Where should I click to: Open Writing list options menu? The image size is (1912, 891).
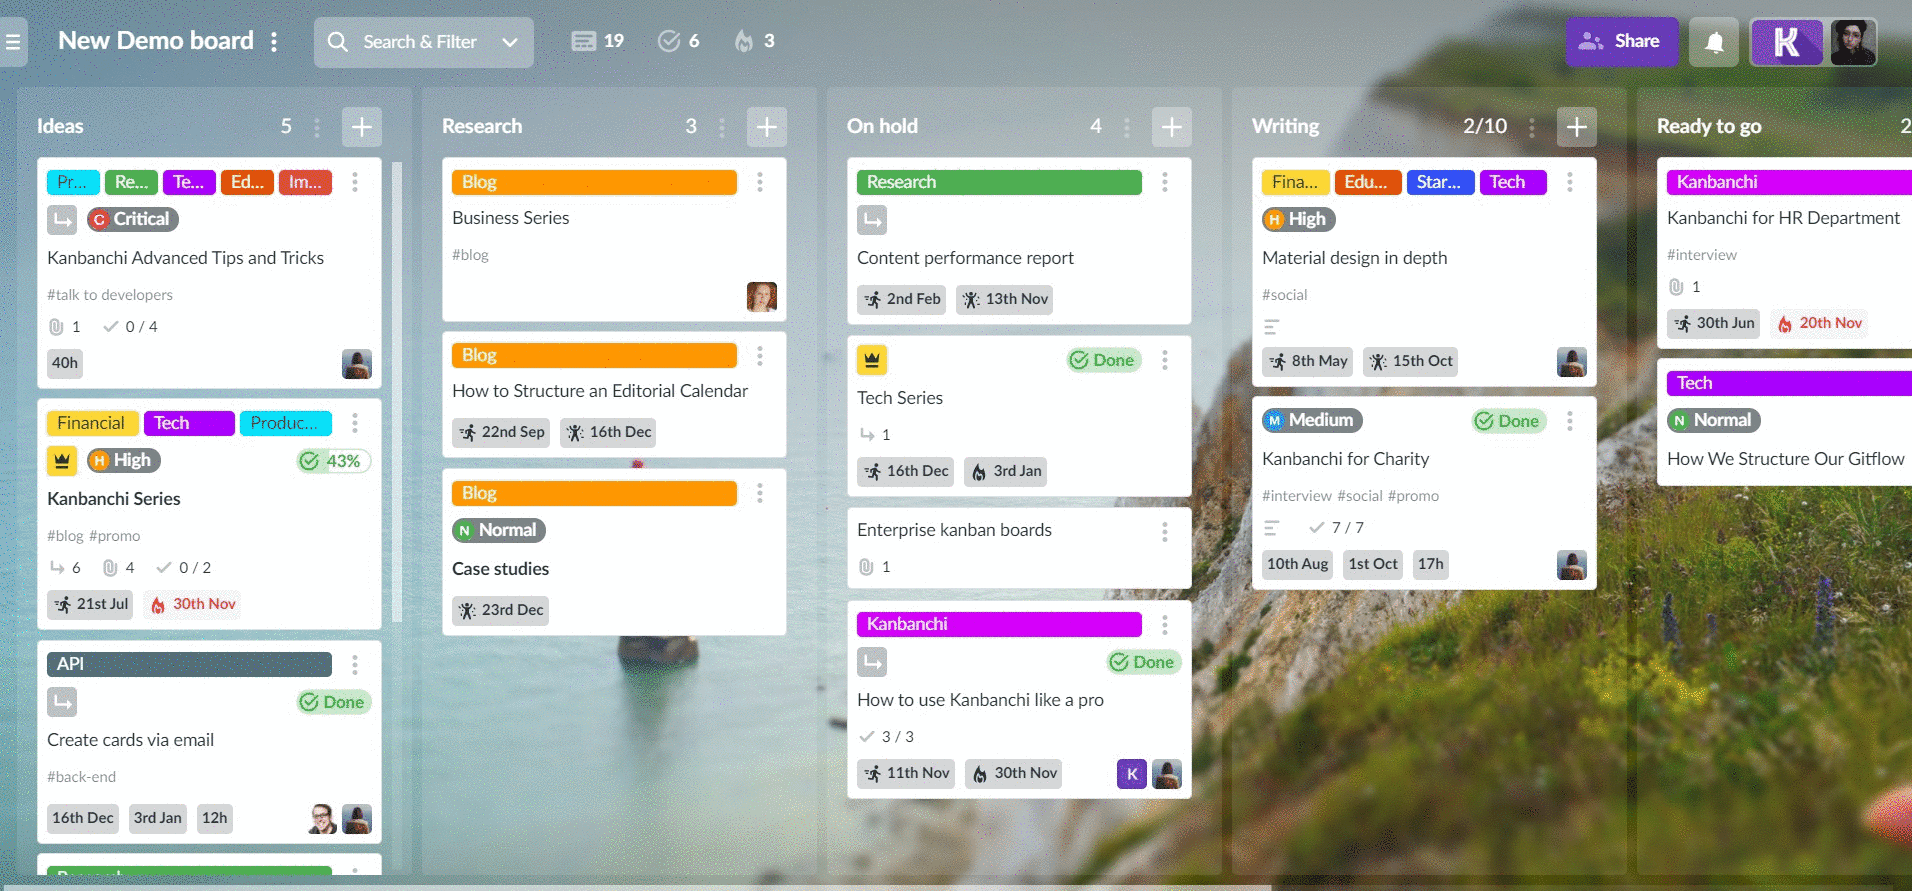tap(1532, 127)
